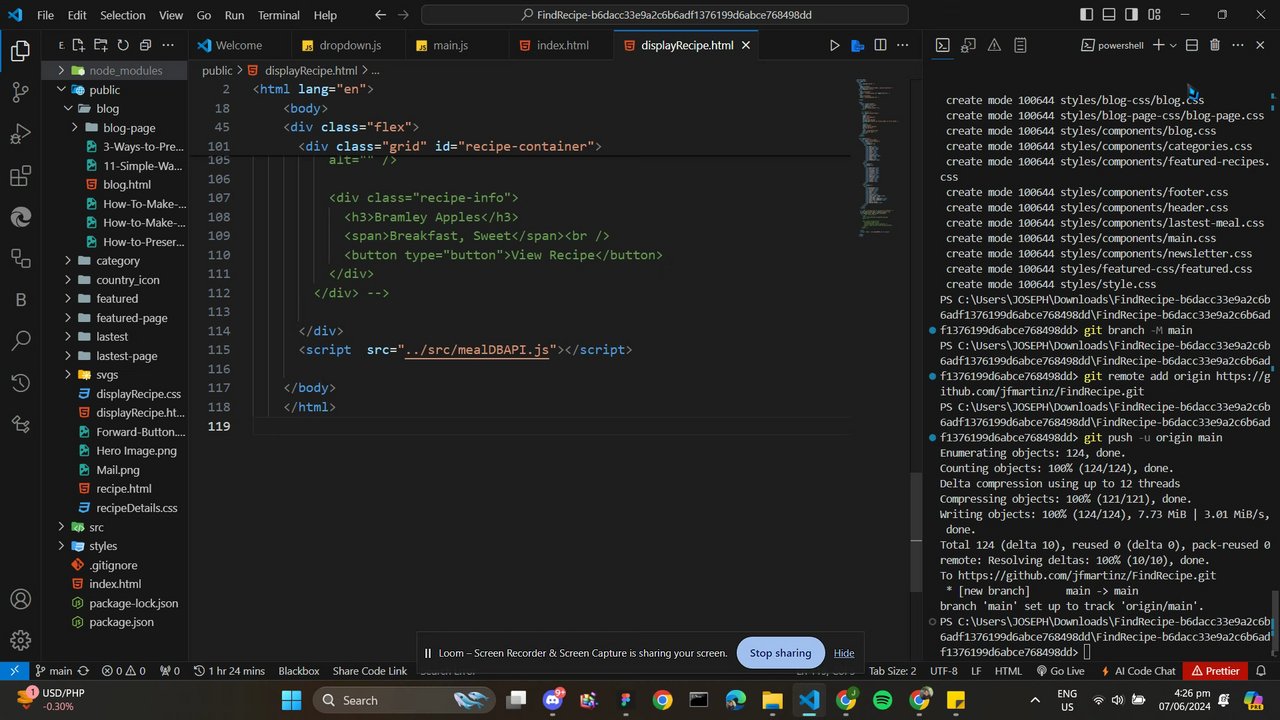The height and width of the screenshot is (720, 1280).
Task: Collapse the public folder
Action: pyautogui.click(x=115, y=90)
